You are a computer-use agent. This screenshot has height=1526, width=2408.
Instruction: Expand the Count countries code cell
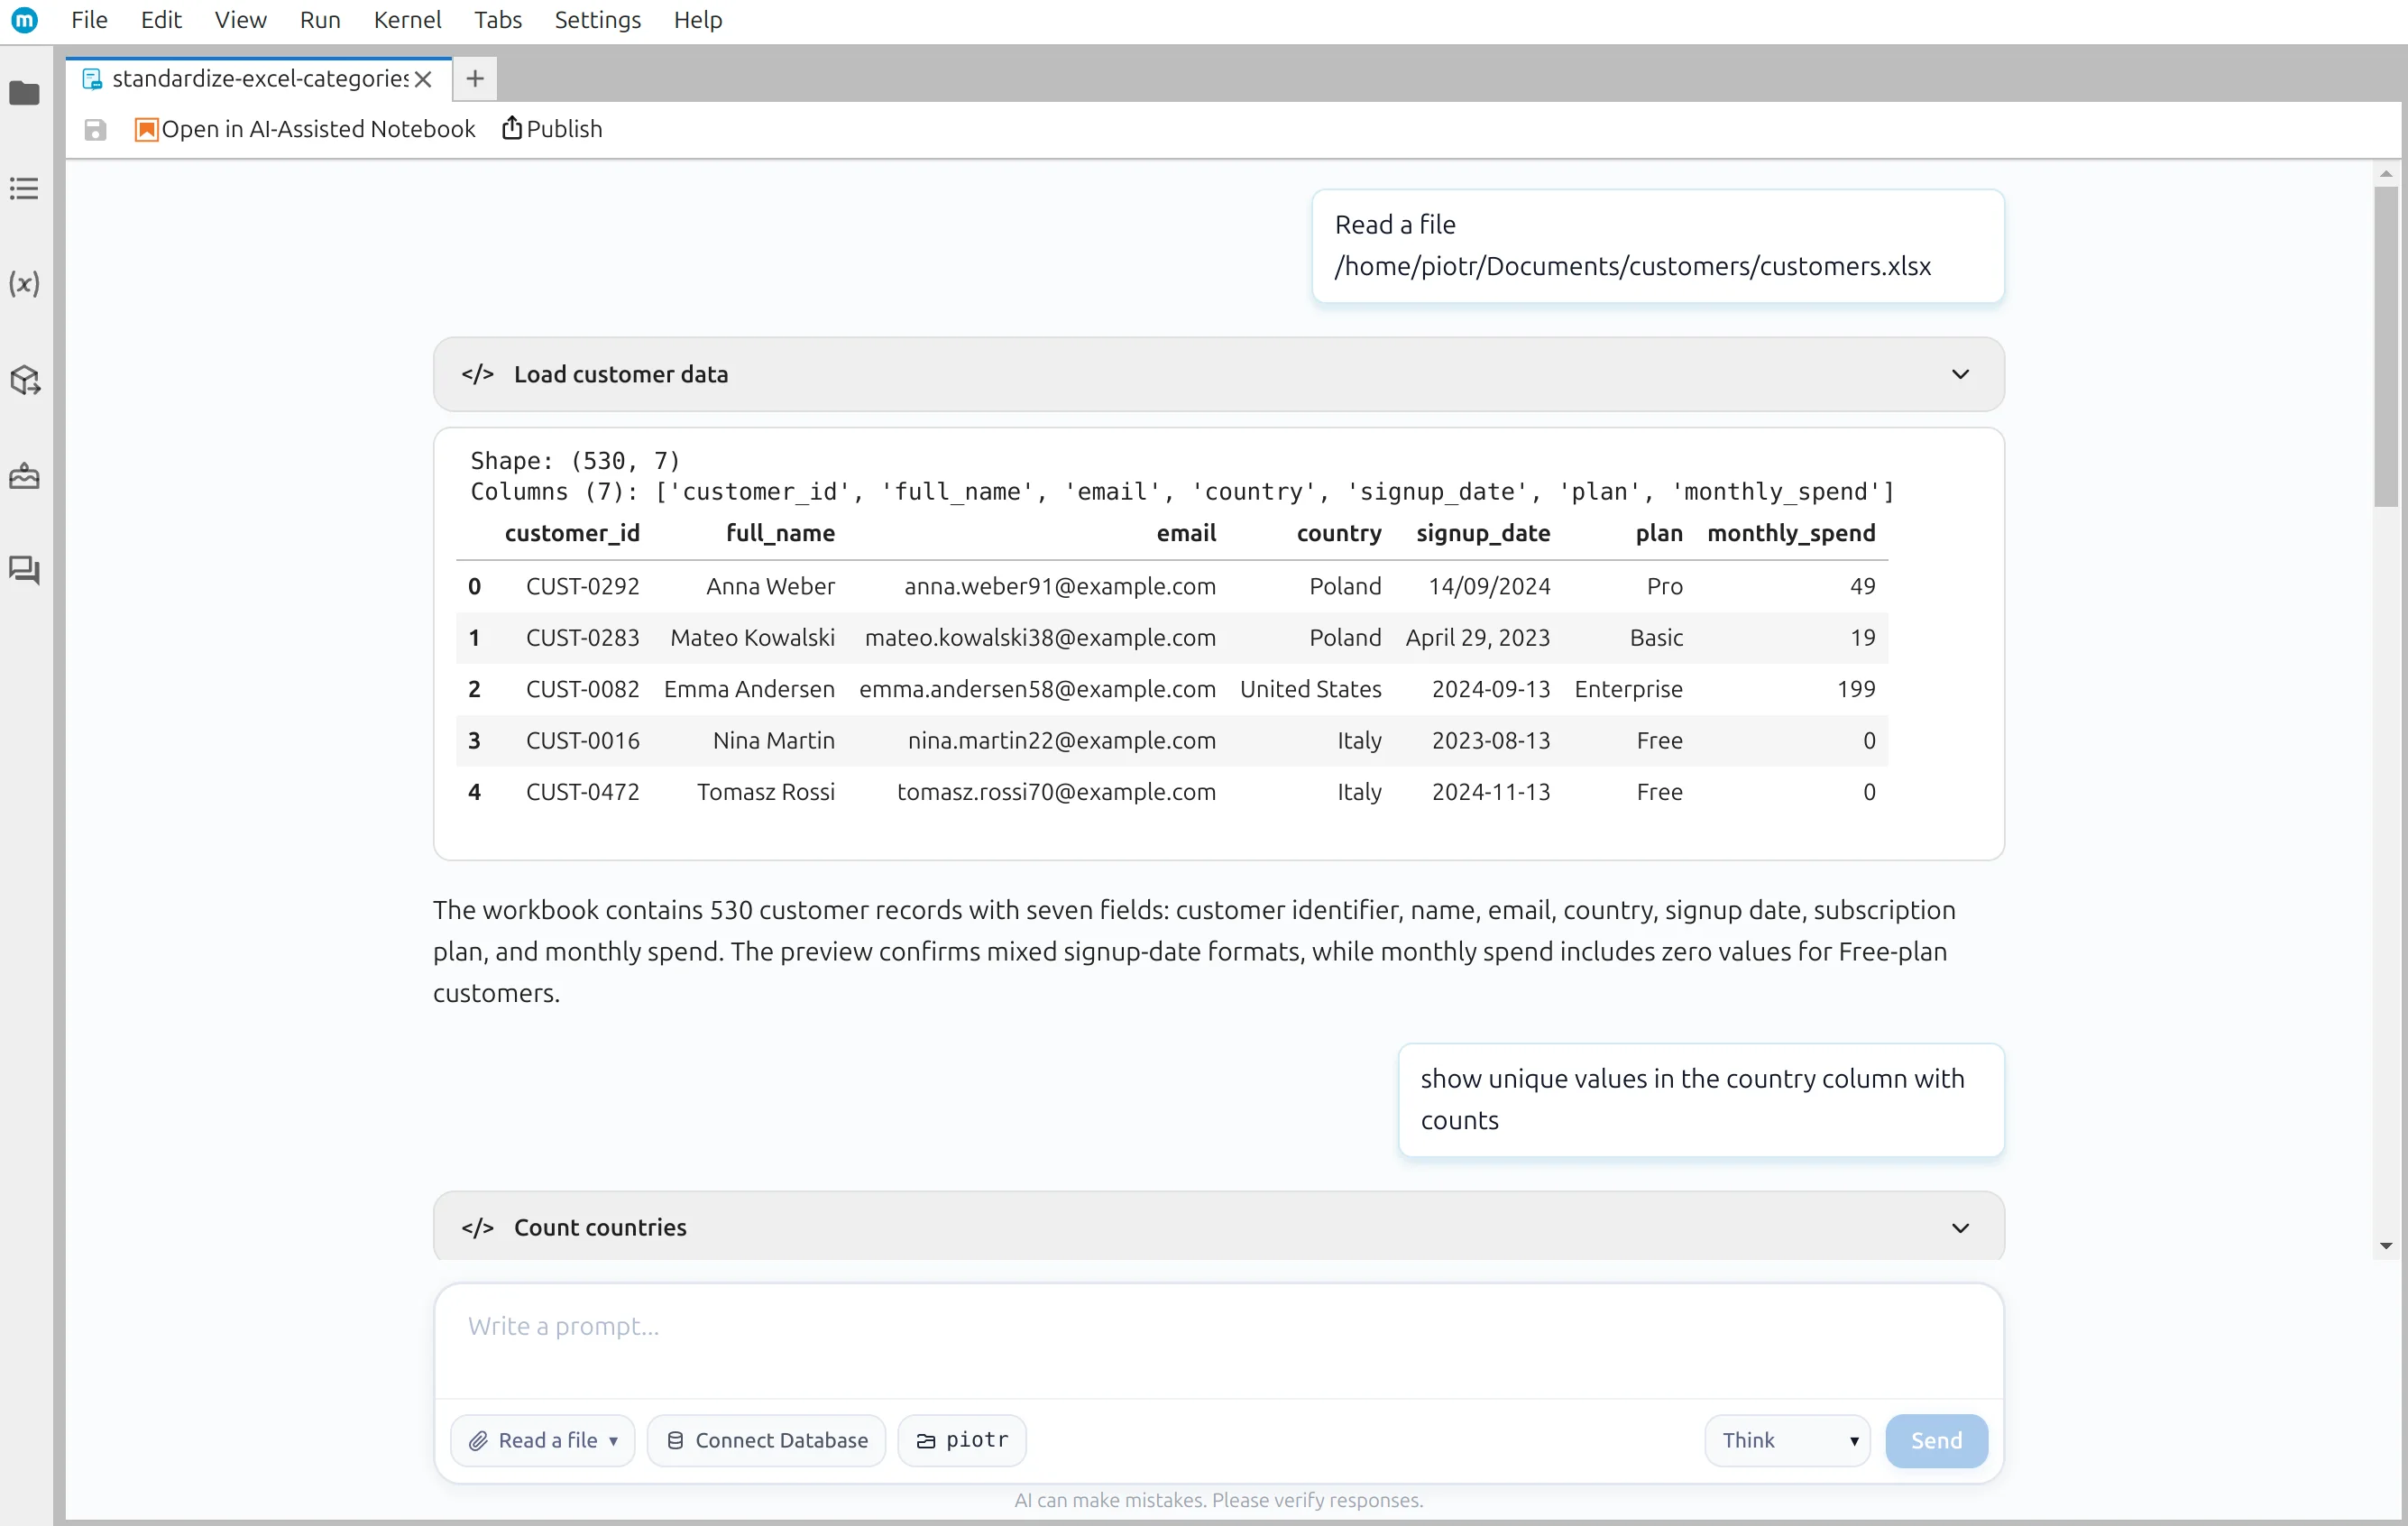[1959, 1227]
